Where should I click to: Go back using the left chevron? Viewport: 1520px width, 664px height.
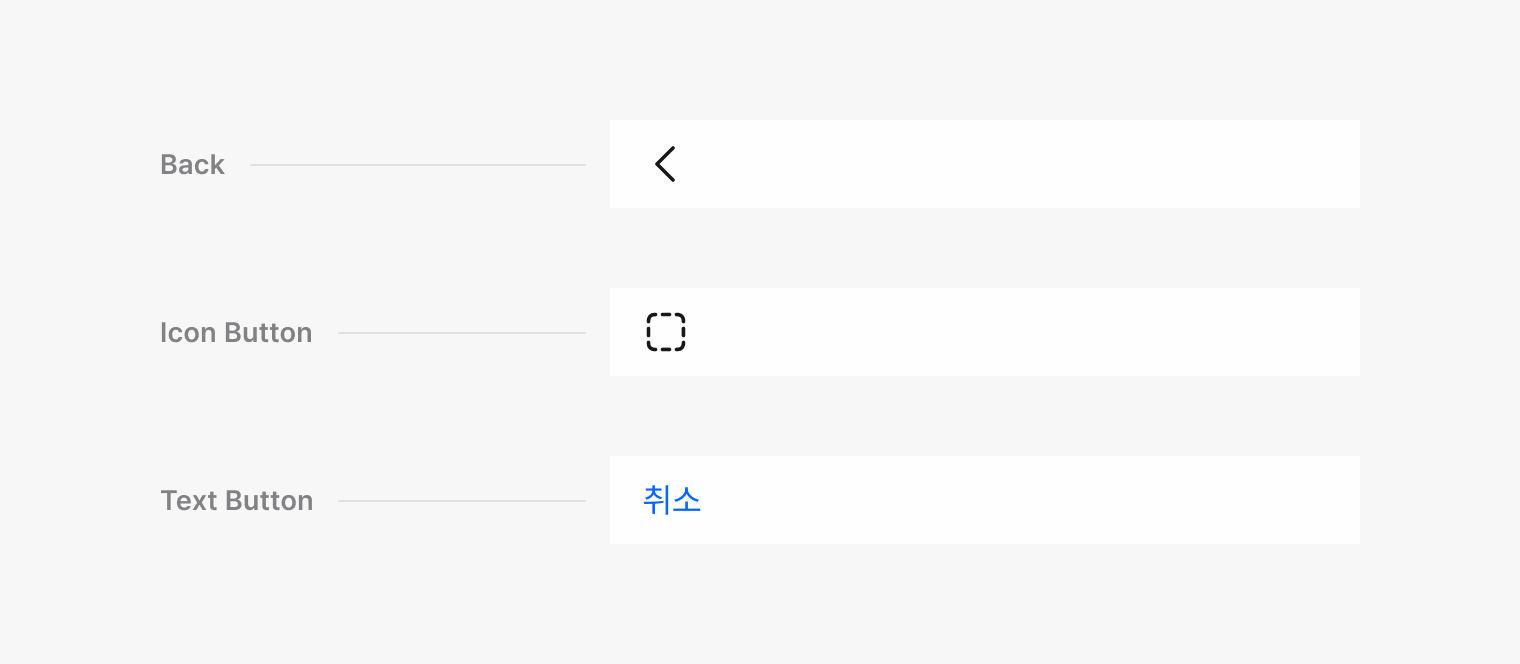point(665,164)
